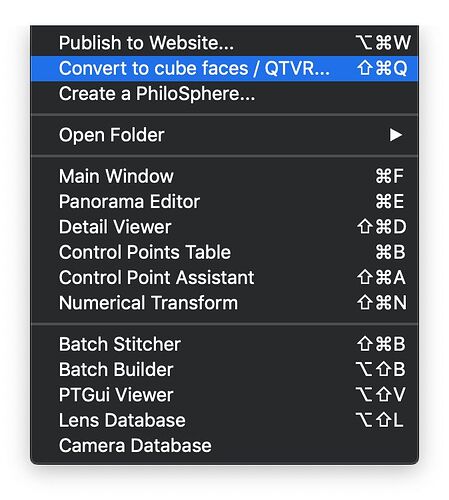This screenshot has height=500, width=449.
Task: Open Create a PhiloSphere option
Action: tap(224, 94)
